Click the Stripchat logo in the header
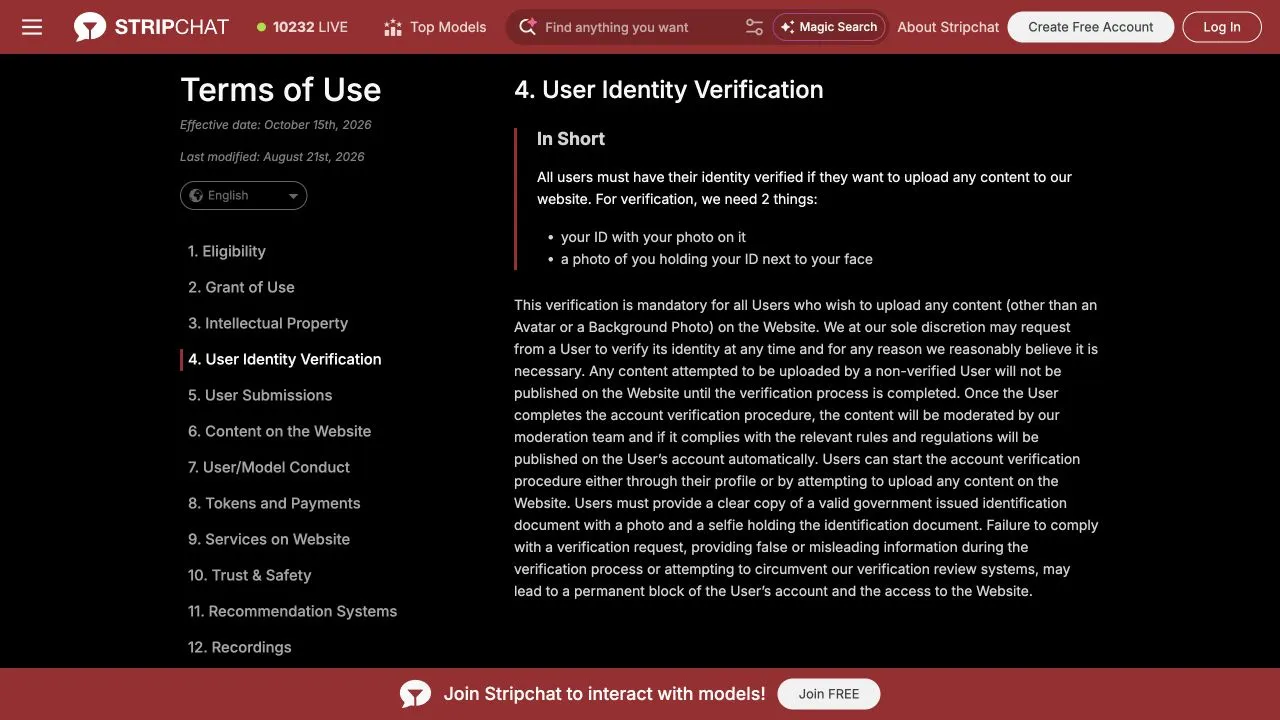1280x720 pixels. (151, 27)
